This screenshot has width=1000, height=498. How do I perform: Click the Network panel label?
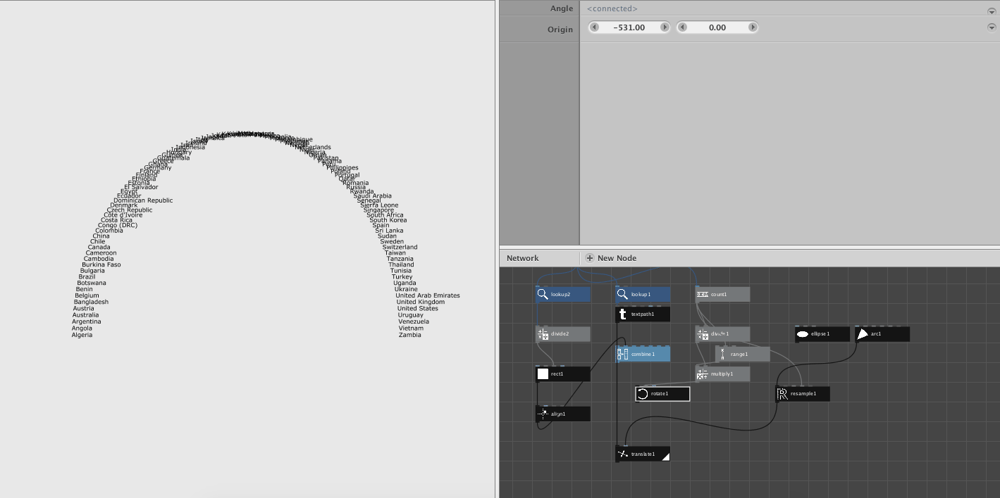coord(522,258)
